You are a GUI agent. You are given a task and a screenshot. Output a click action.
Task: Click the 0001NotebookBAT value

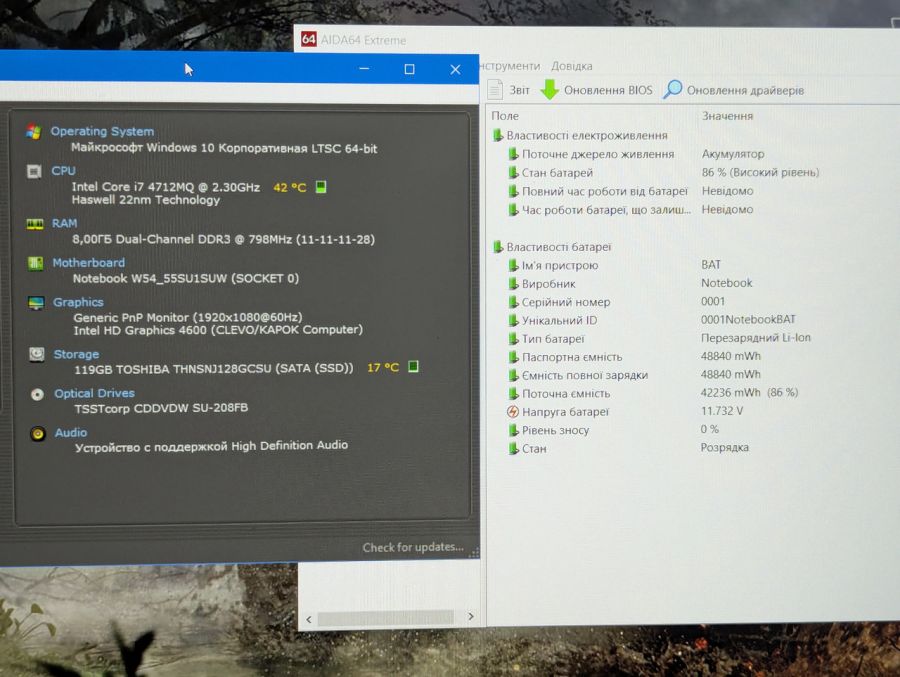coord(748,320)
